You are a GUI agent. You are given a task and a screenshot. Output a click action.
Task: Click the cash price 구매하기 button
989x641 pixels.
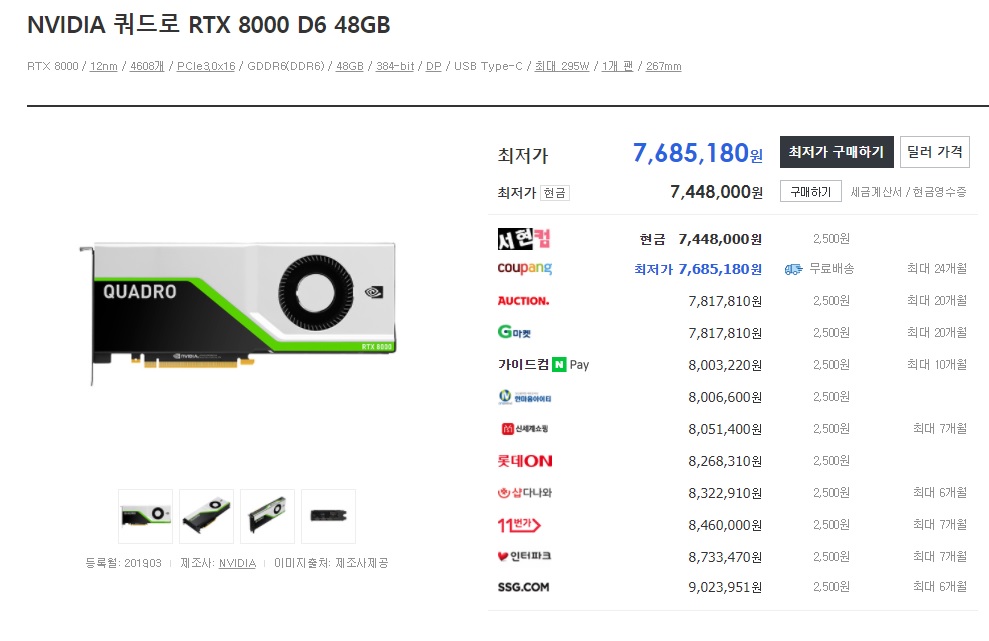pyautogui.click(x=811, y=191)
